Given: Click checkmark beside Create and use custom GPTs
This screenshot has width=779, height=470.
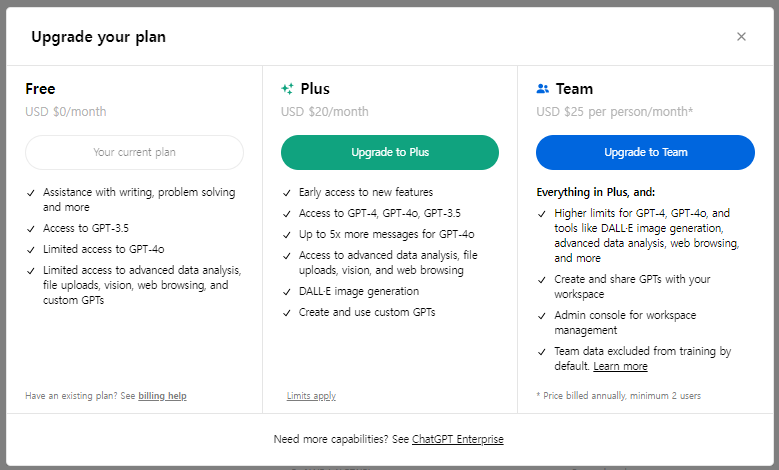Looking at the screenshot, I should [287, 313].
